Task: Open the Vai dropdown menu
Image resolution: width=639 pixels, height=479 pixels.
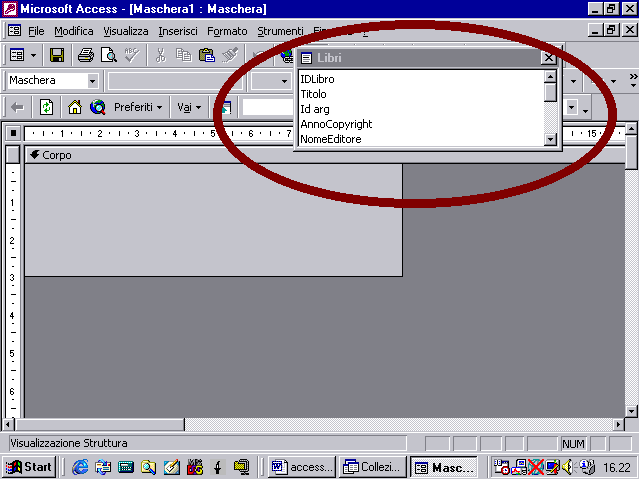Action: click(189, 108)
